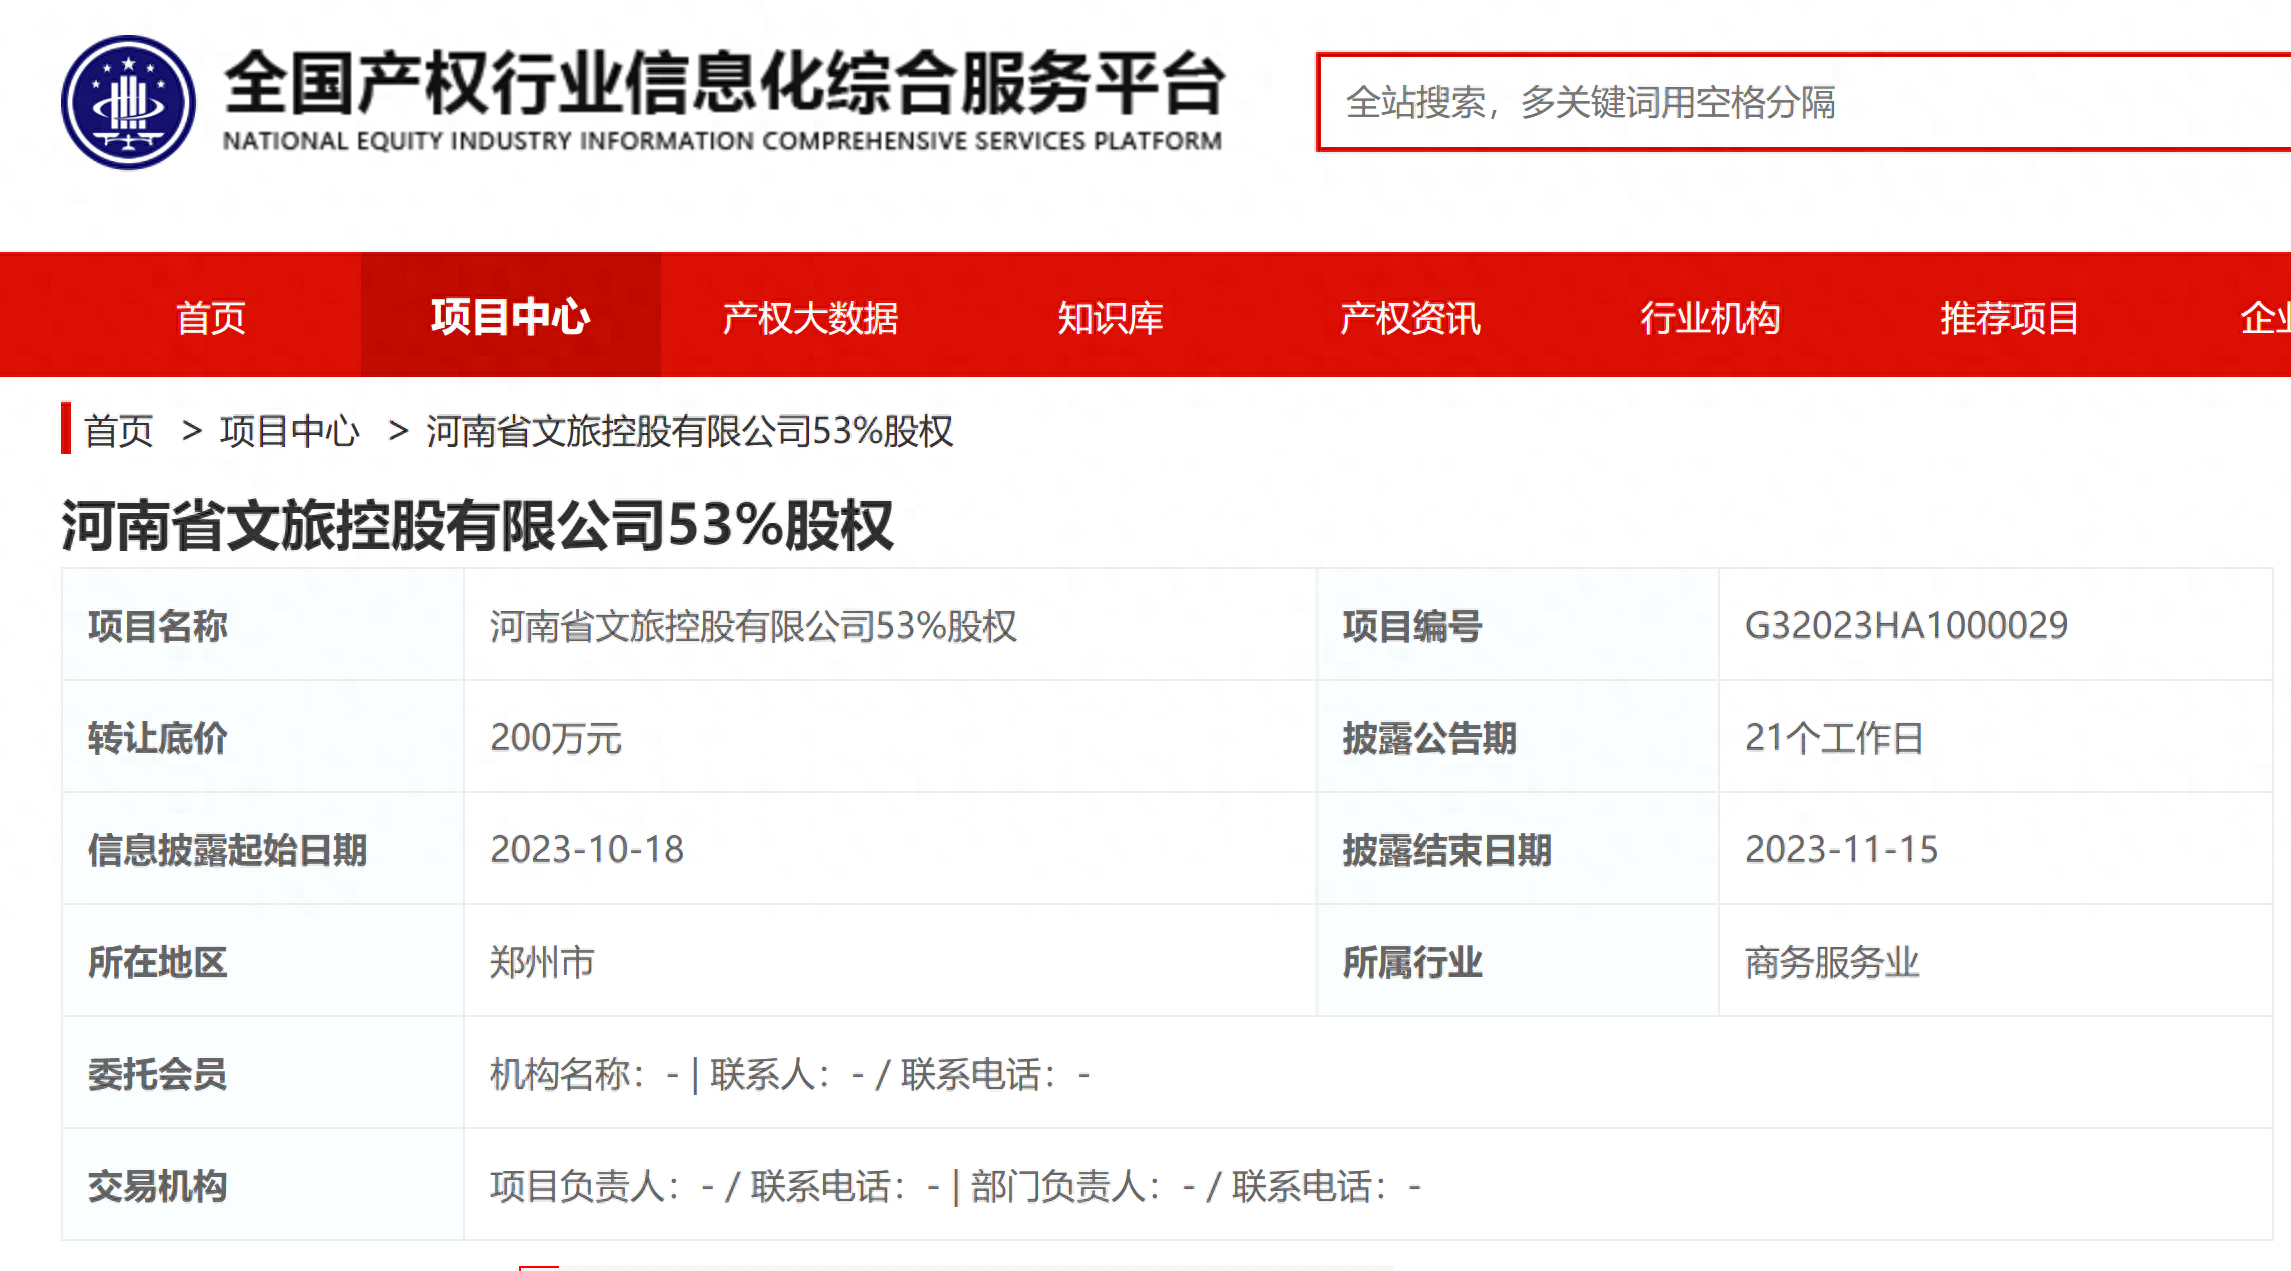The height and width of the screenshot is (1271, 2291).
Task: Click the 交易机构 label cell
Action: (x=263, y=1185)
